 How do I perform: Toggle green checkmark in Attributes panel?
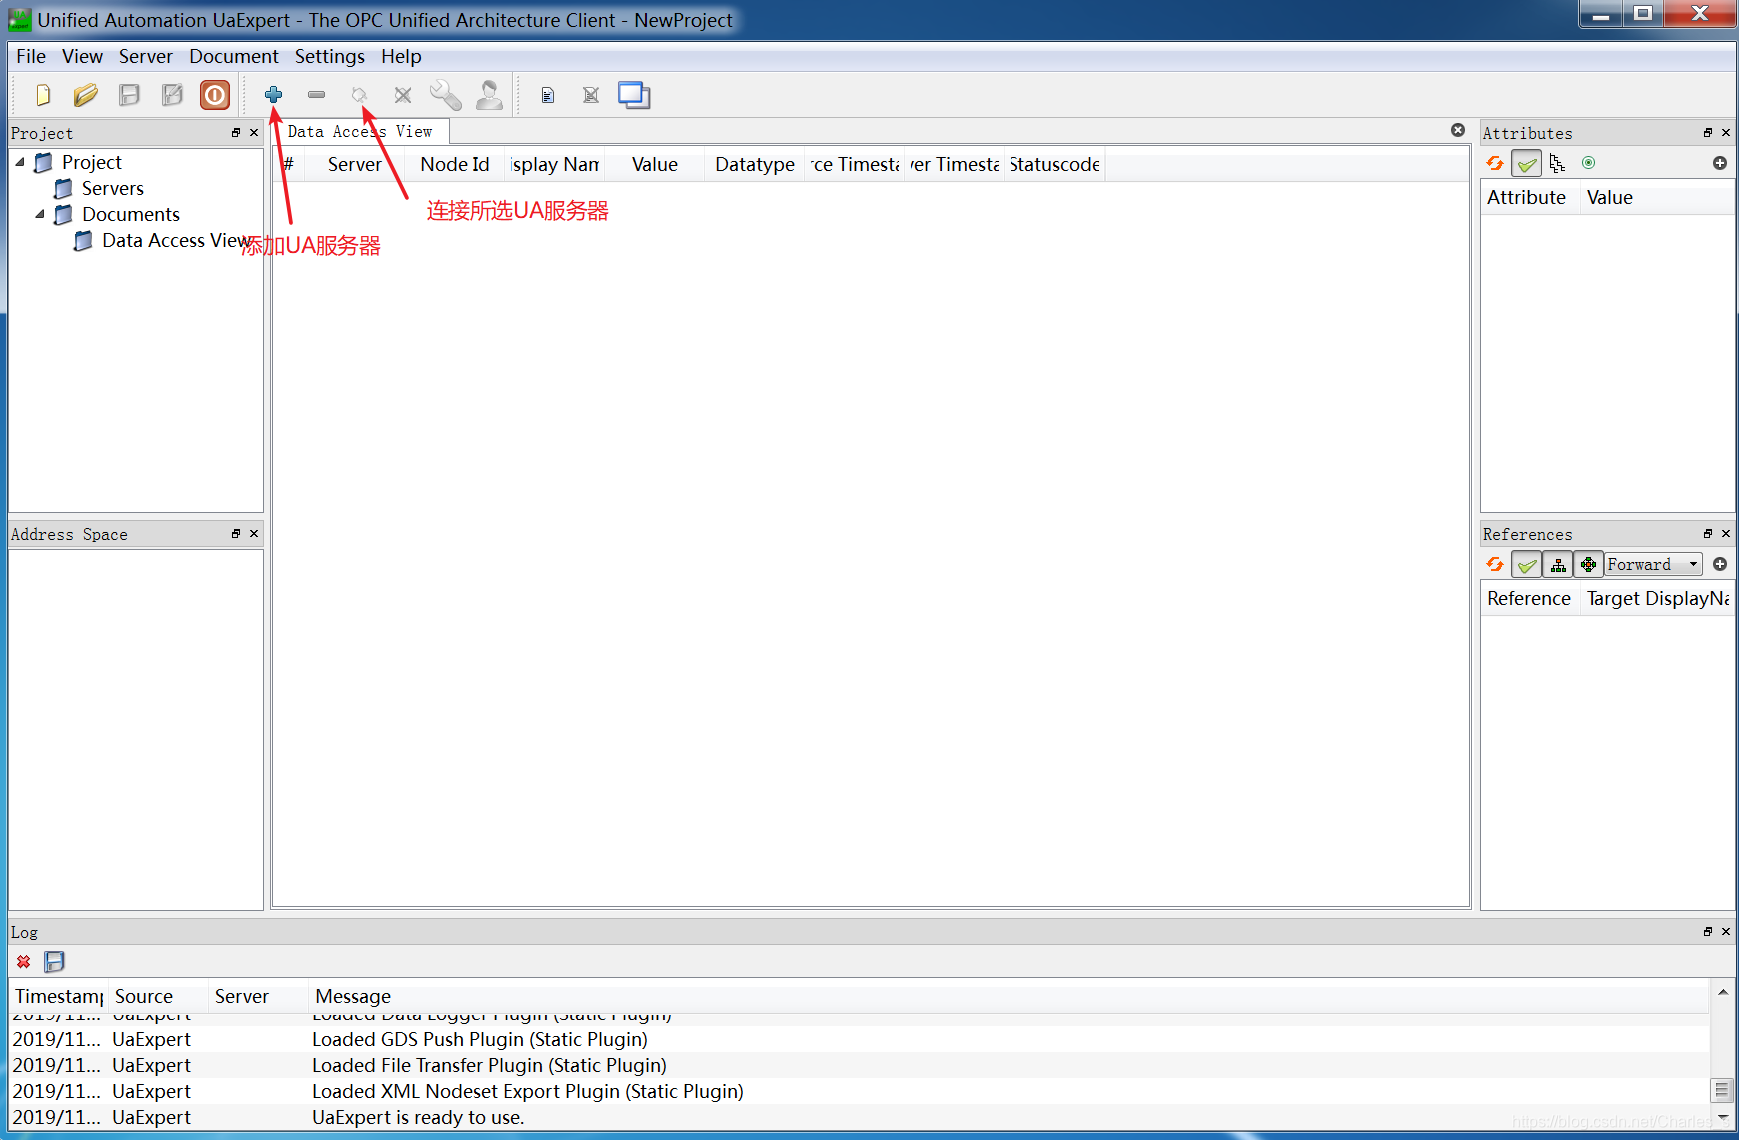pos(1526,163)
